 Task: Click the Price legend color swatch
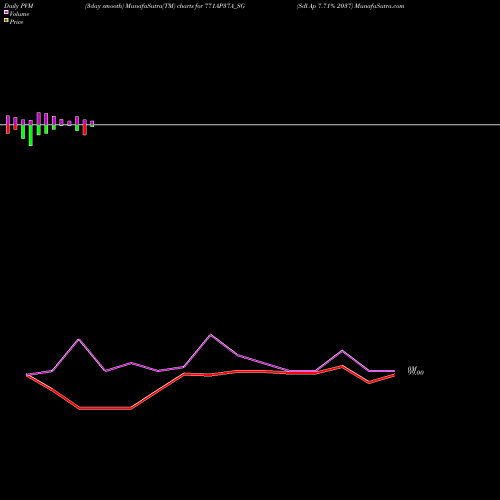[x=6, y=20]
